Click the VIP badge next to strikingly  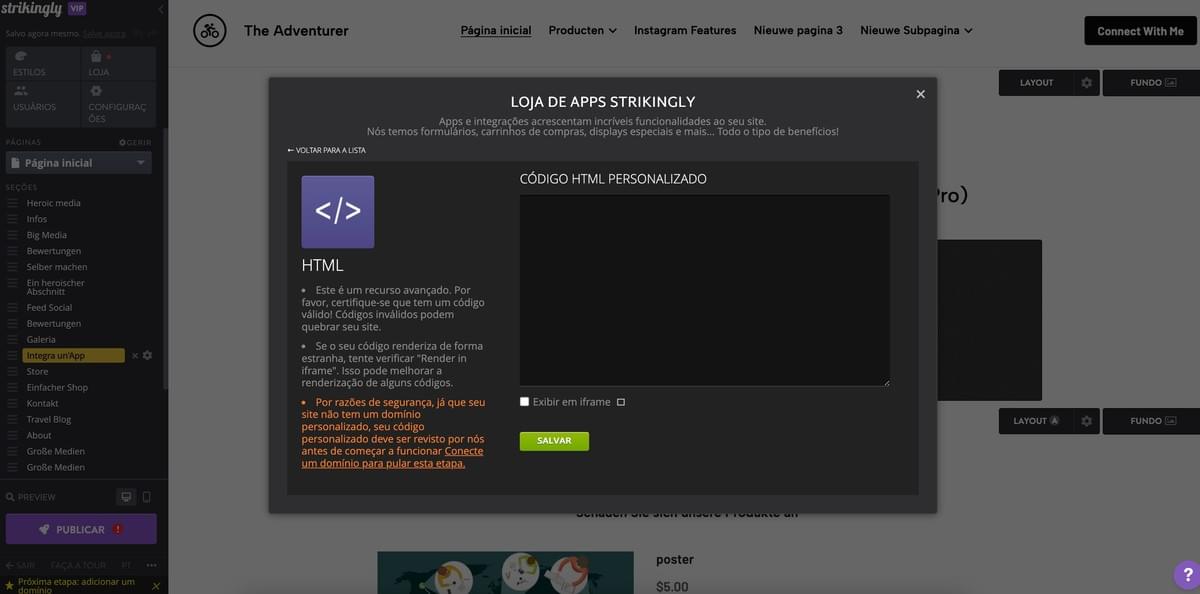(77, 9)
